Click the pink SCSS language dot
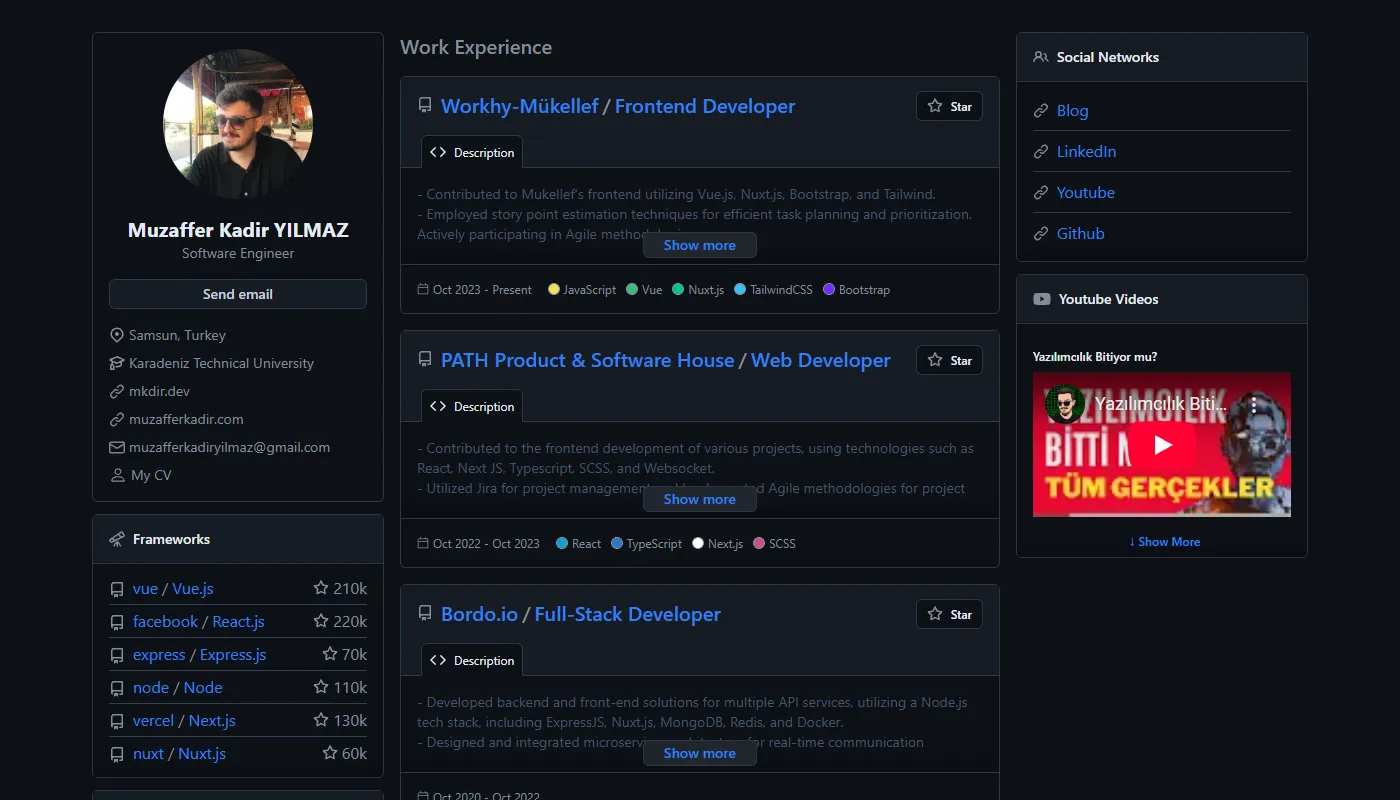The height and width of the screenshot is (800, 1400). 759,543
